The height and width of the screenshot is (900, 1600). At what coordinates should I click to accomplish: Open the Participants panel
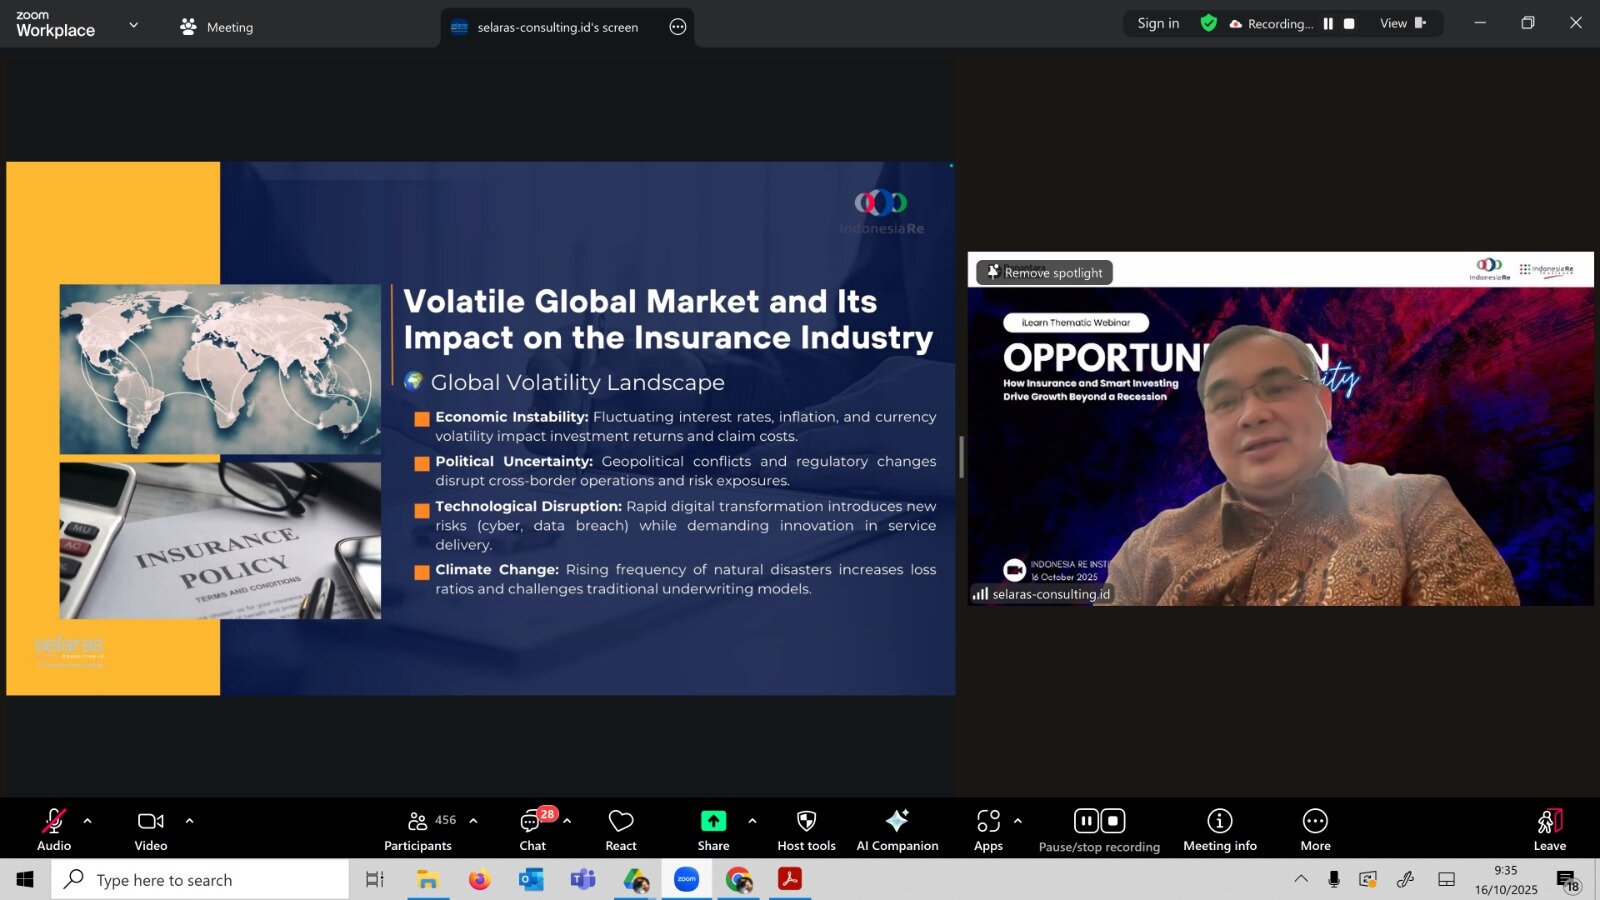(x=418, y=830)
